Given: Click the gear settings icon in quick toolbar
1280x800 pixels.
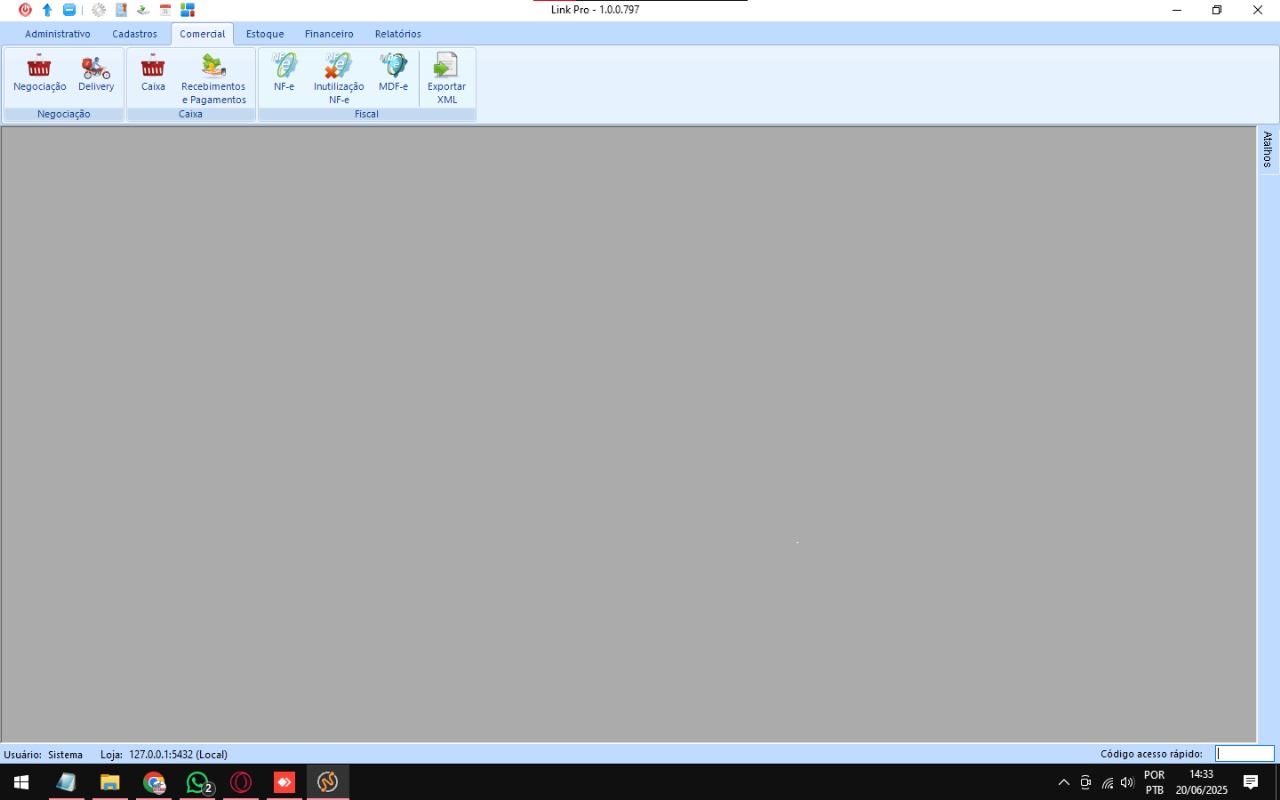Looking at the screenshot, I should click(98, 10).
